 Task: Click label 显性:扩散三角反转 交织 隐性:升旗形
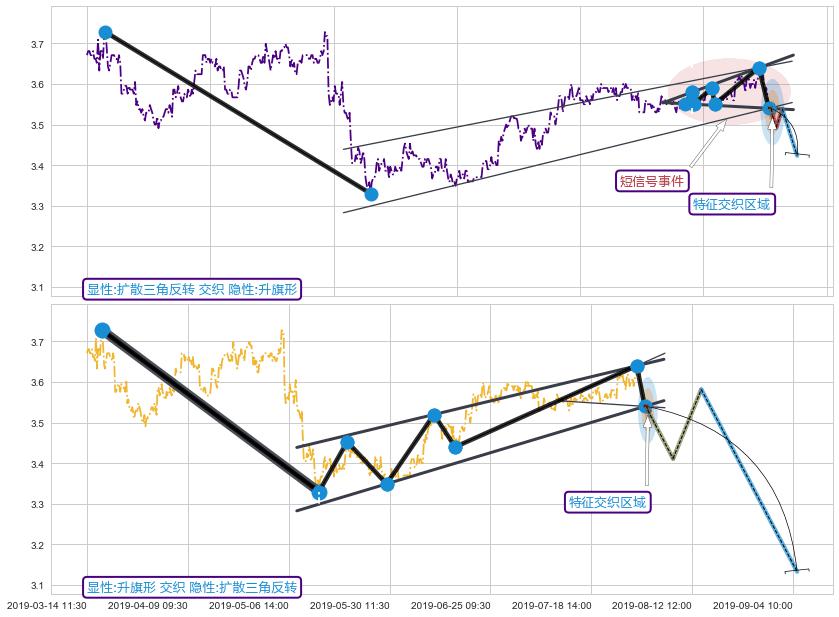pos(192,289)
